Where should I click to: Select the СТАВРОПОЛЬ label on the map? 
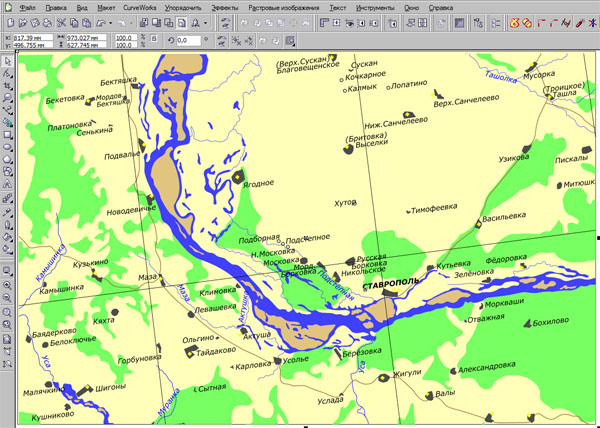click(x=391, y=283)
